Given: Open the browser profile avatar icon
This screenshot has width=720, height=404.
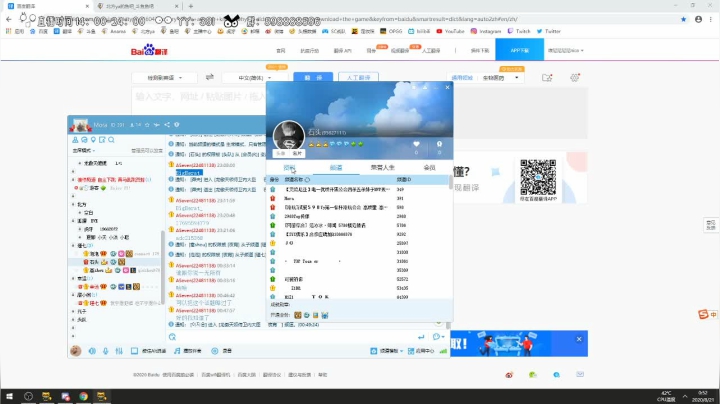Looking at the screenshot, I should (698, 19).
